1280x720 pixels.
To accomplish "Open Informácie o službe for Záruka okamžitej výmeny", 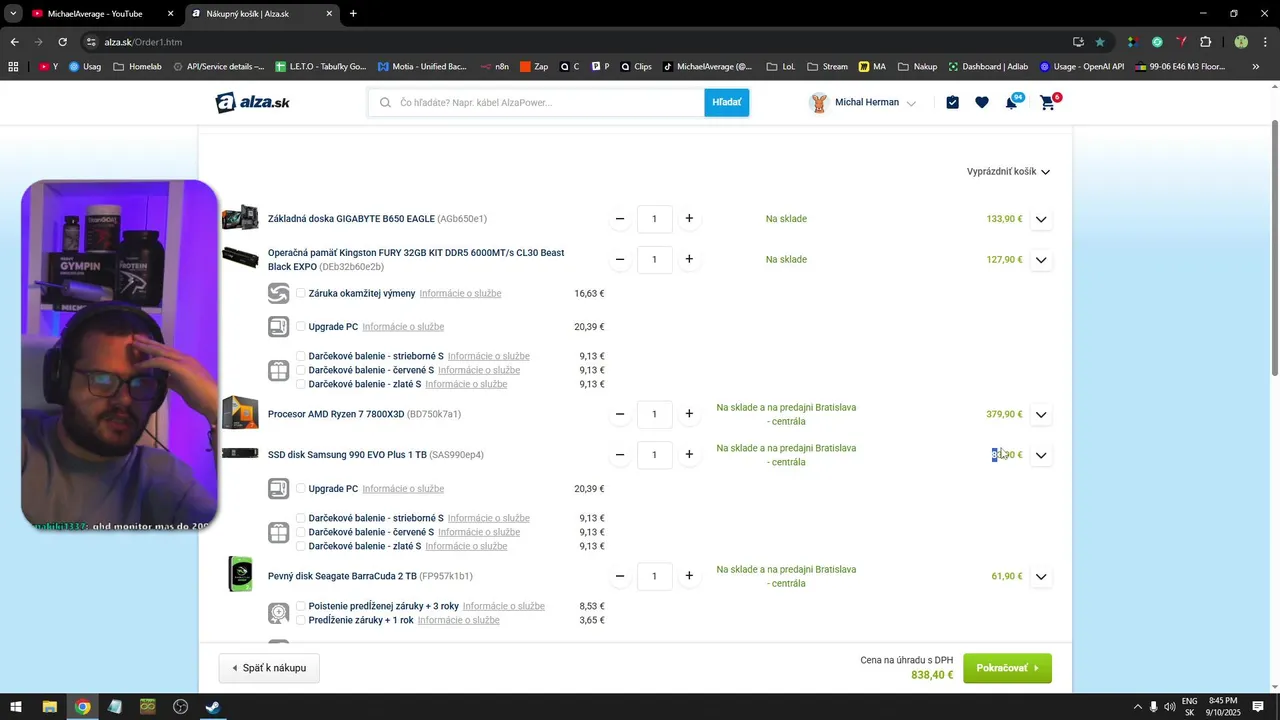I will pos(460,293).
